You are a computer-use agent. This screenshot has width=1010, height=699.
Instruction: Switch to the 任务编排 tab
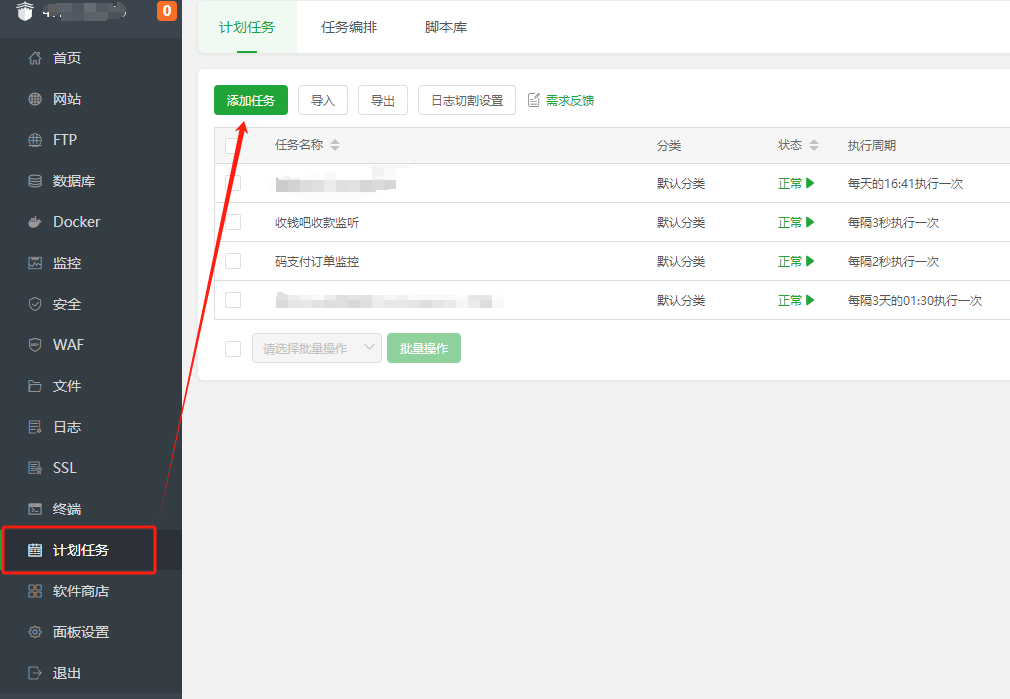coord(348,27)
